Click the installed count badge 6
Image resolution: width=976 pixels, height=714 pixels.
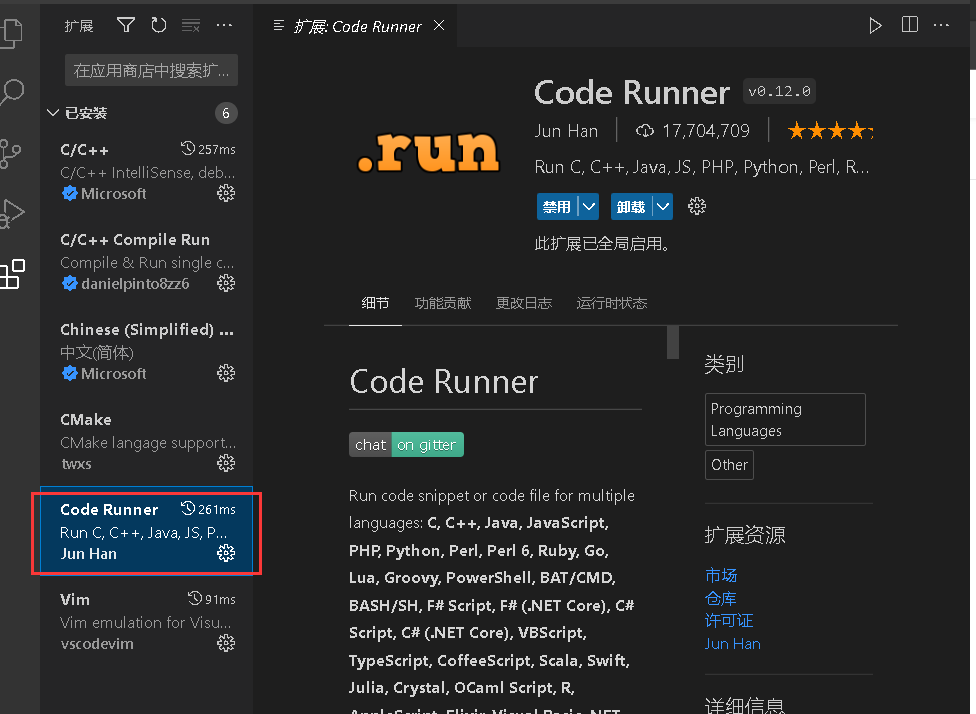[x=226, y=113]
